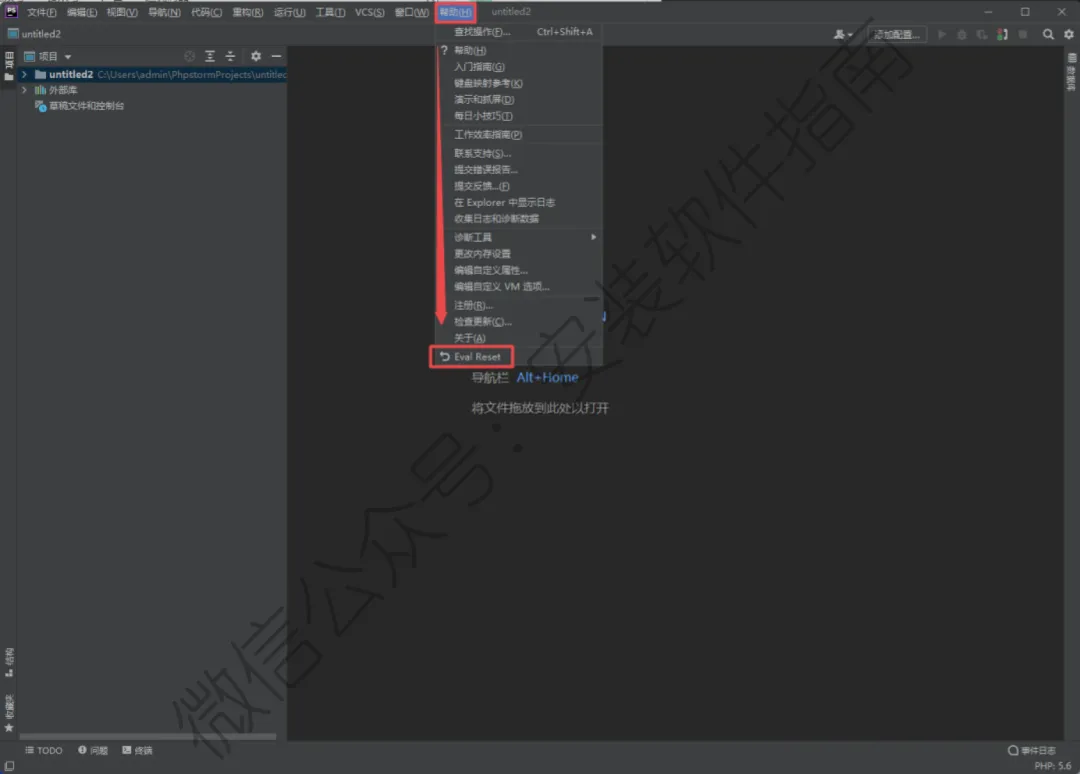Click the 添加配置... button

pos(897,34)
